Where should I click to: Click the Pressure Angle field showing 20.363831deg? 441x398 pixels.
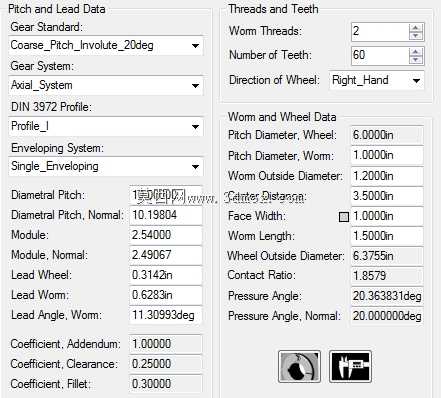[387, 296]
